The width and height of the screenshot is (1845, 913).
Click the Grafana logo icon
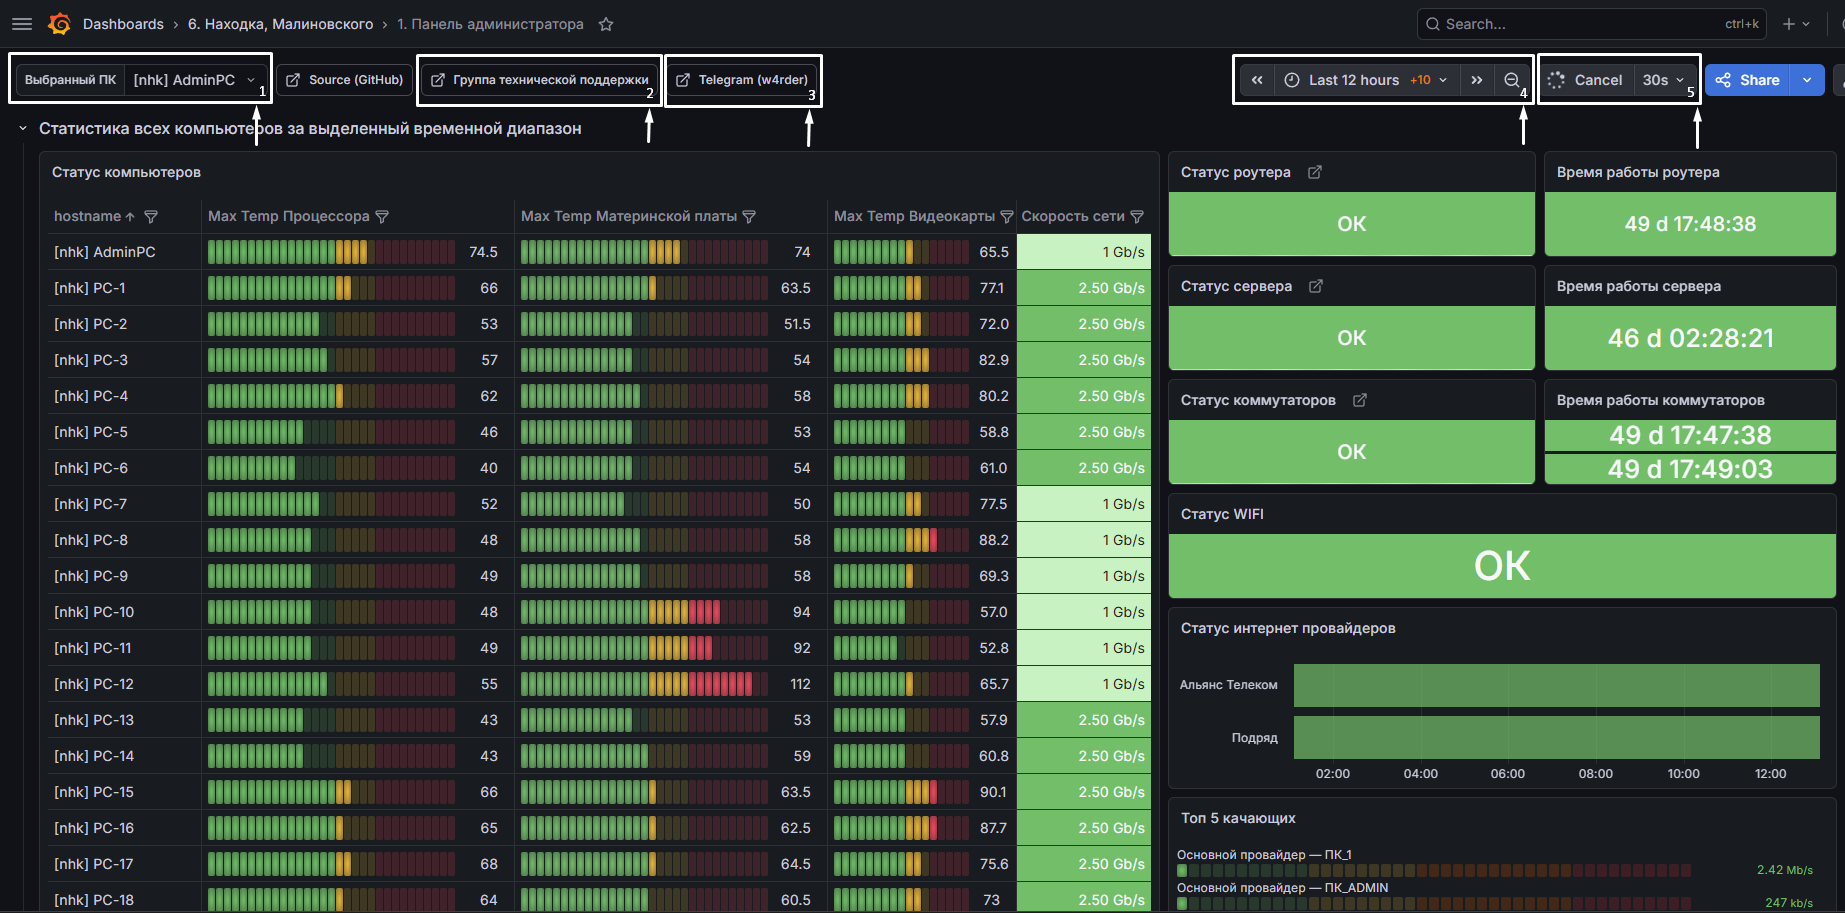click(59, 24)
